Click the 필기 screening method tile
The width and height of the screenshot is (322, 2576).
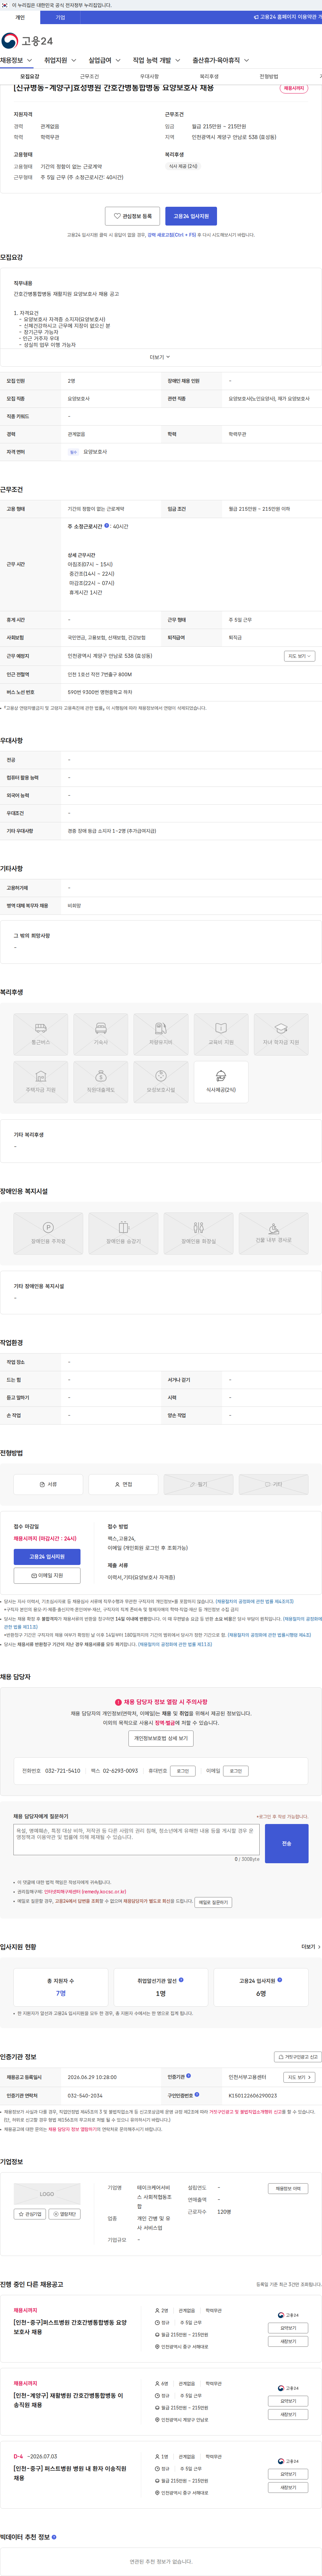[x=198, y=1484]
